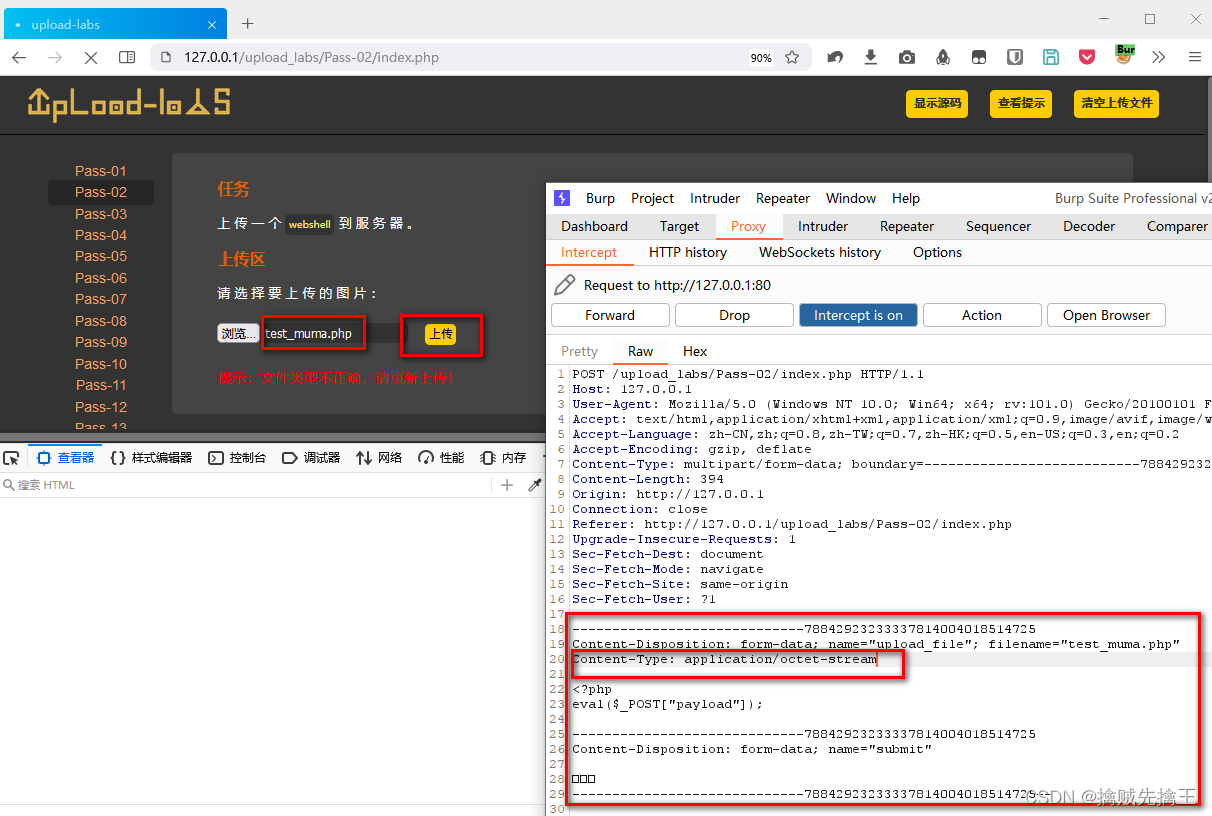The image size is (1212, 816).
Task: Click the Content-Type application/octet-stream line
Action: pyautogui.click(x=724, y=659)
